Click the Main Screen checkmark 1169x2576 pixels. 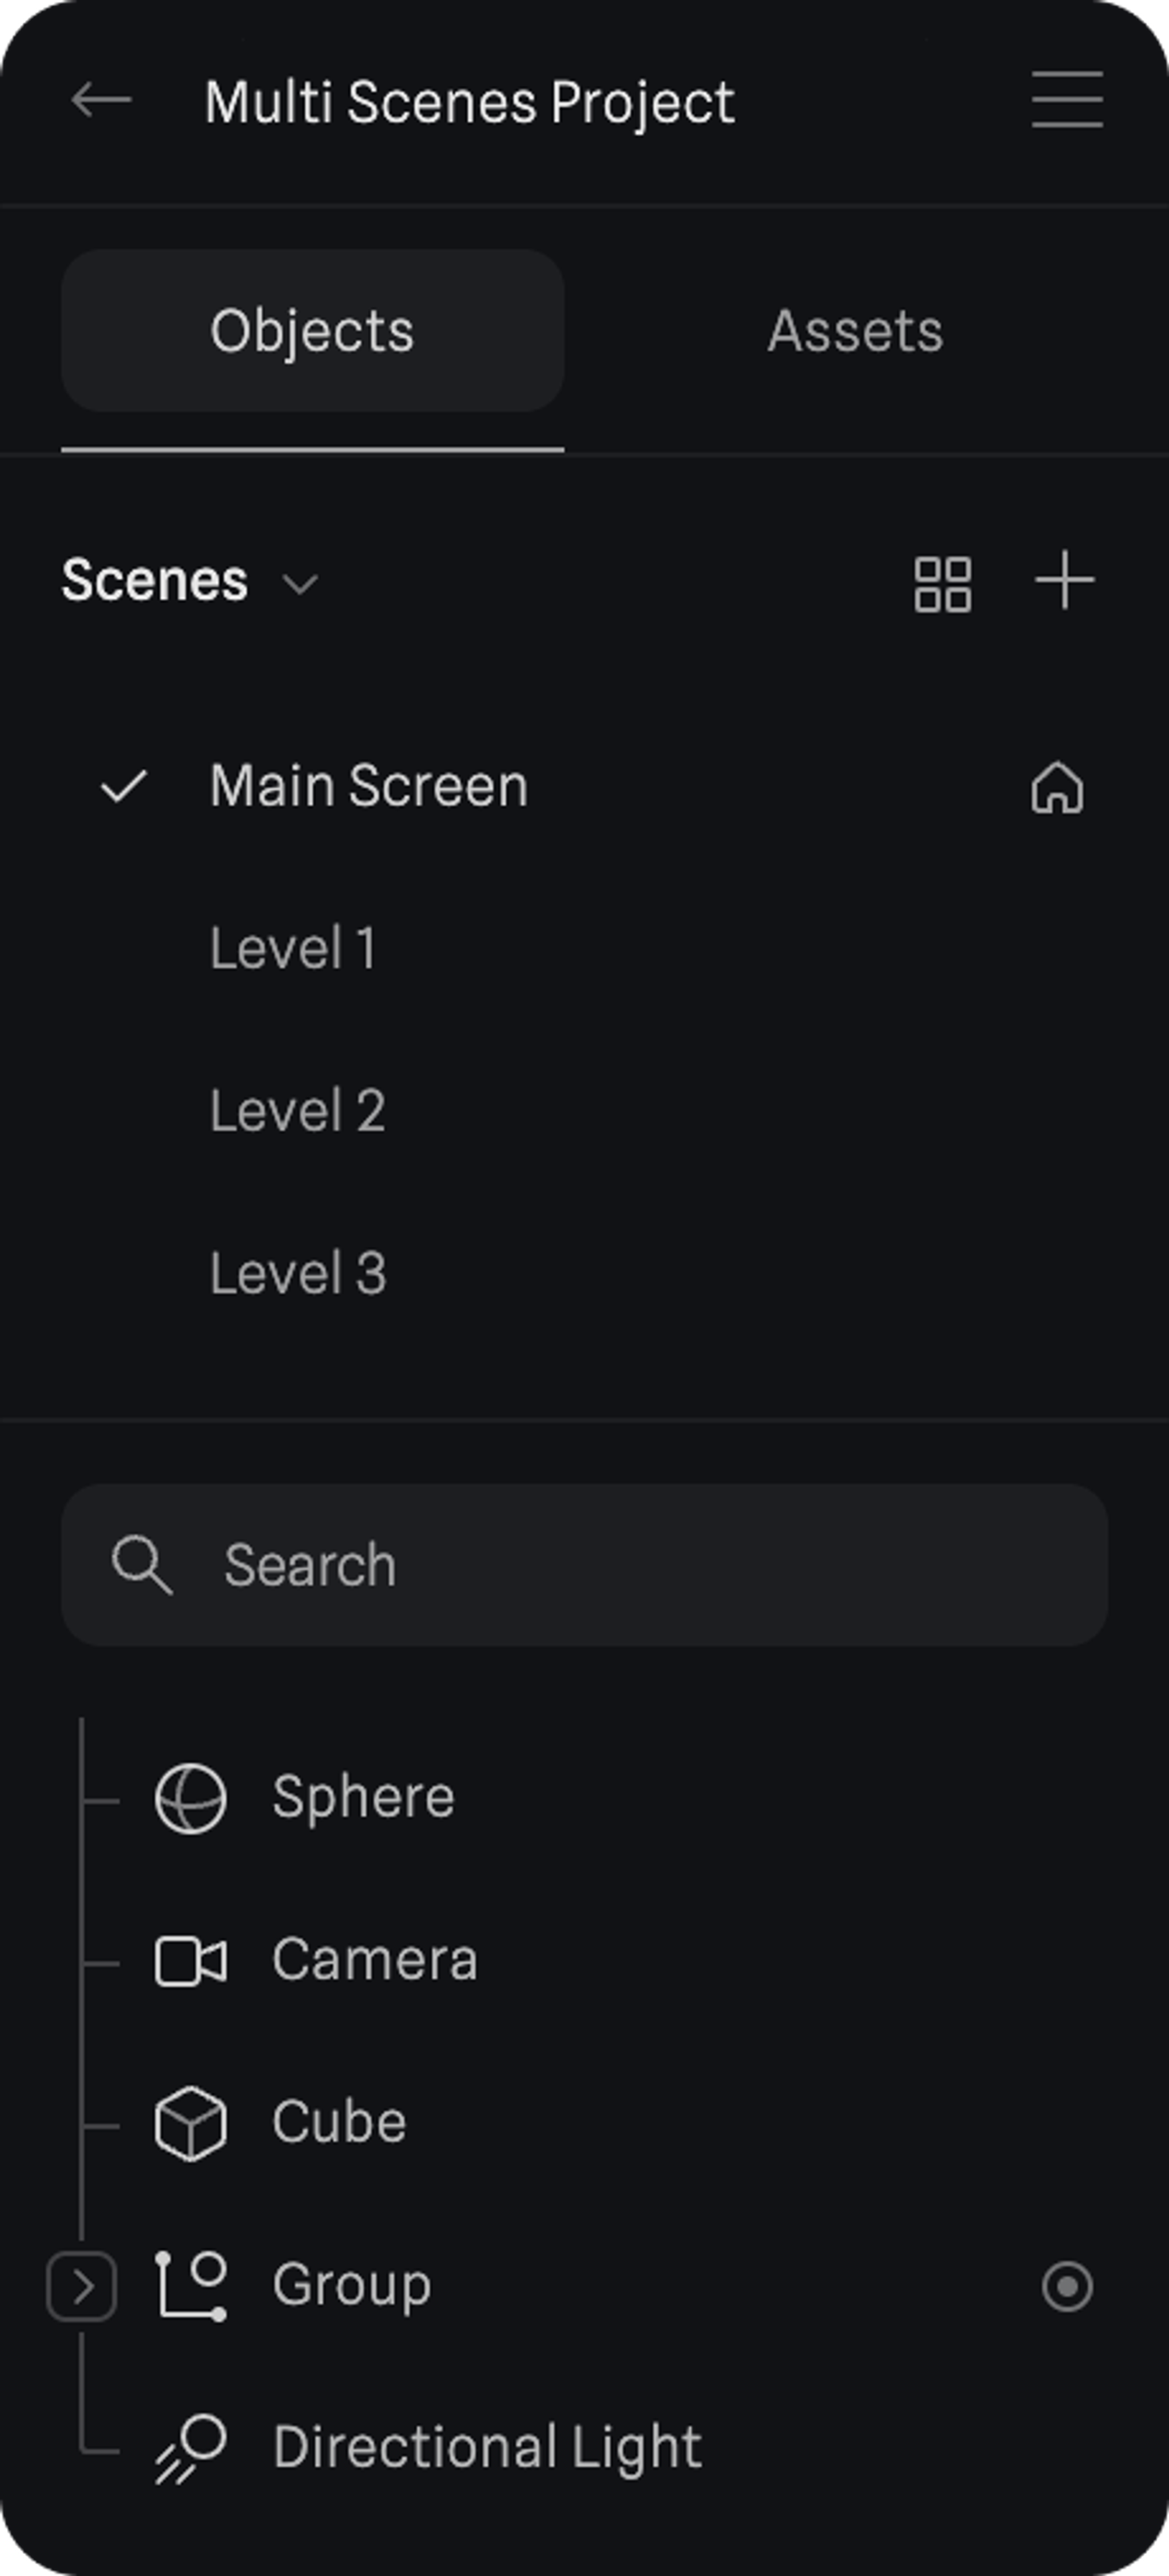[124, 787]
